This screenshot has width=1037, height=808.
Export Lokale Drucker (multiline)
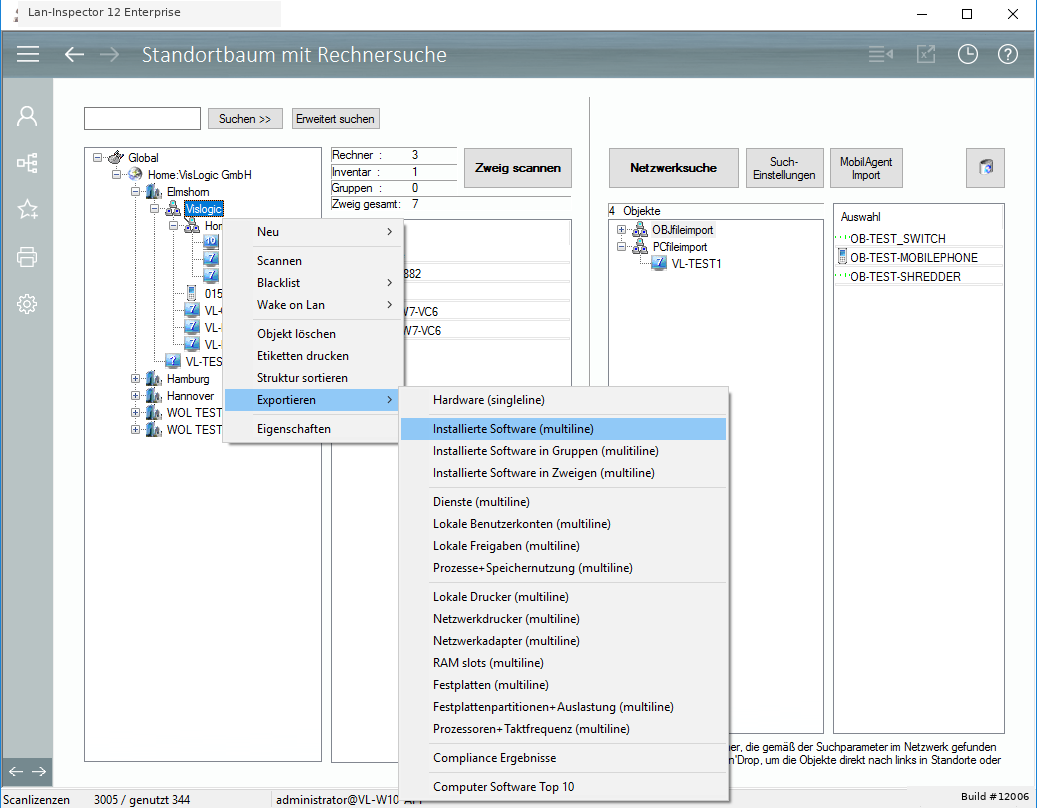coord(563,597)
